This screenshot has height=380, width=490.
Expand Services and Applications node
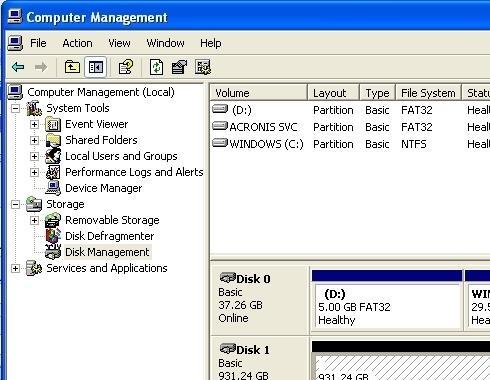(x=16, y=268)
